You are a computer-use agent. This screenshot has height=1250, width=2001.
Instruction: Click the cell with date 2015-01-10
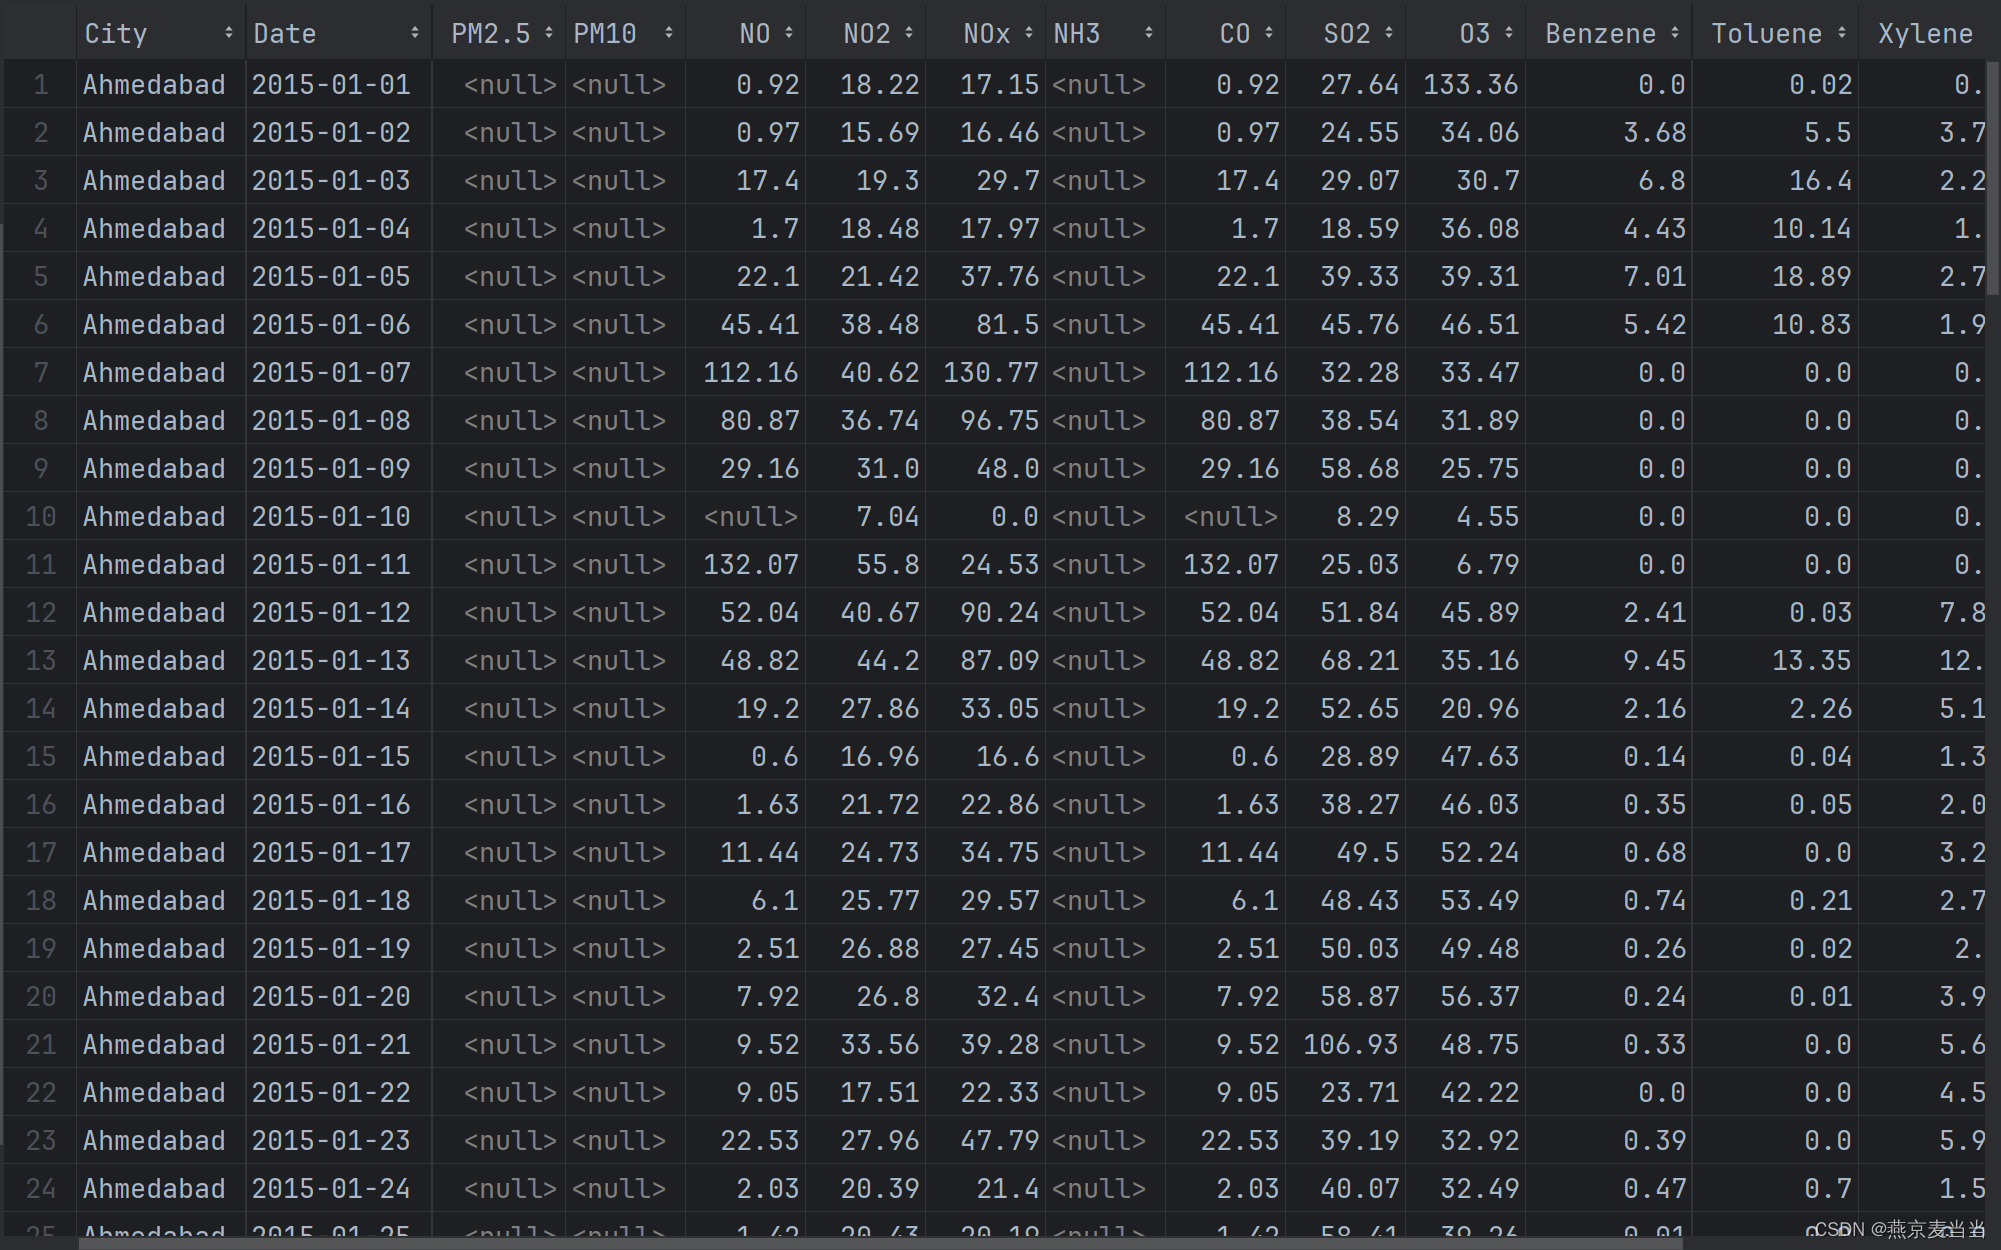pyautogui.click(x=331, y=517)
